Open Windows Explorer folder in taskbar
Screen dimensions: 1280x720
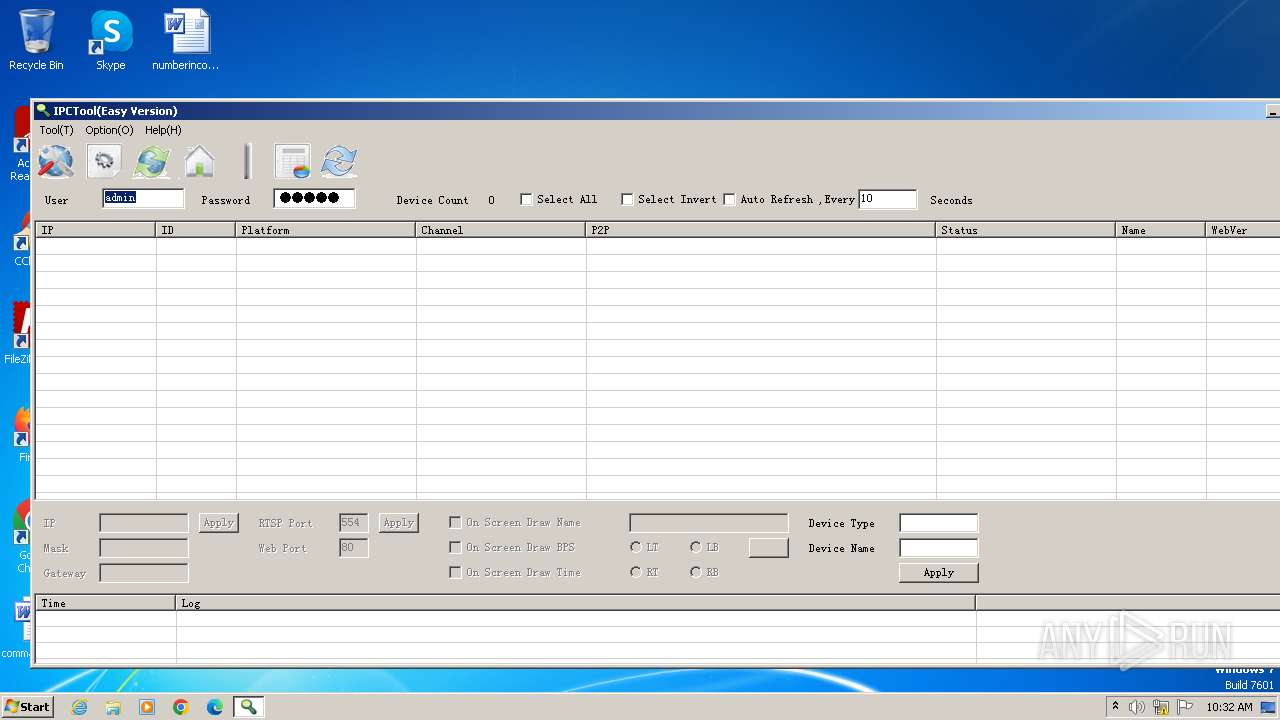[113, 707]
